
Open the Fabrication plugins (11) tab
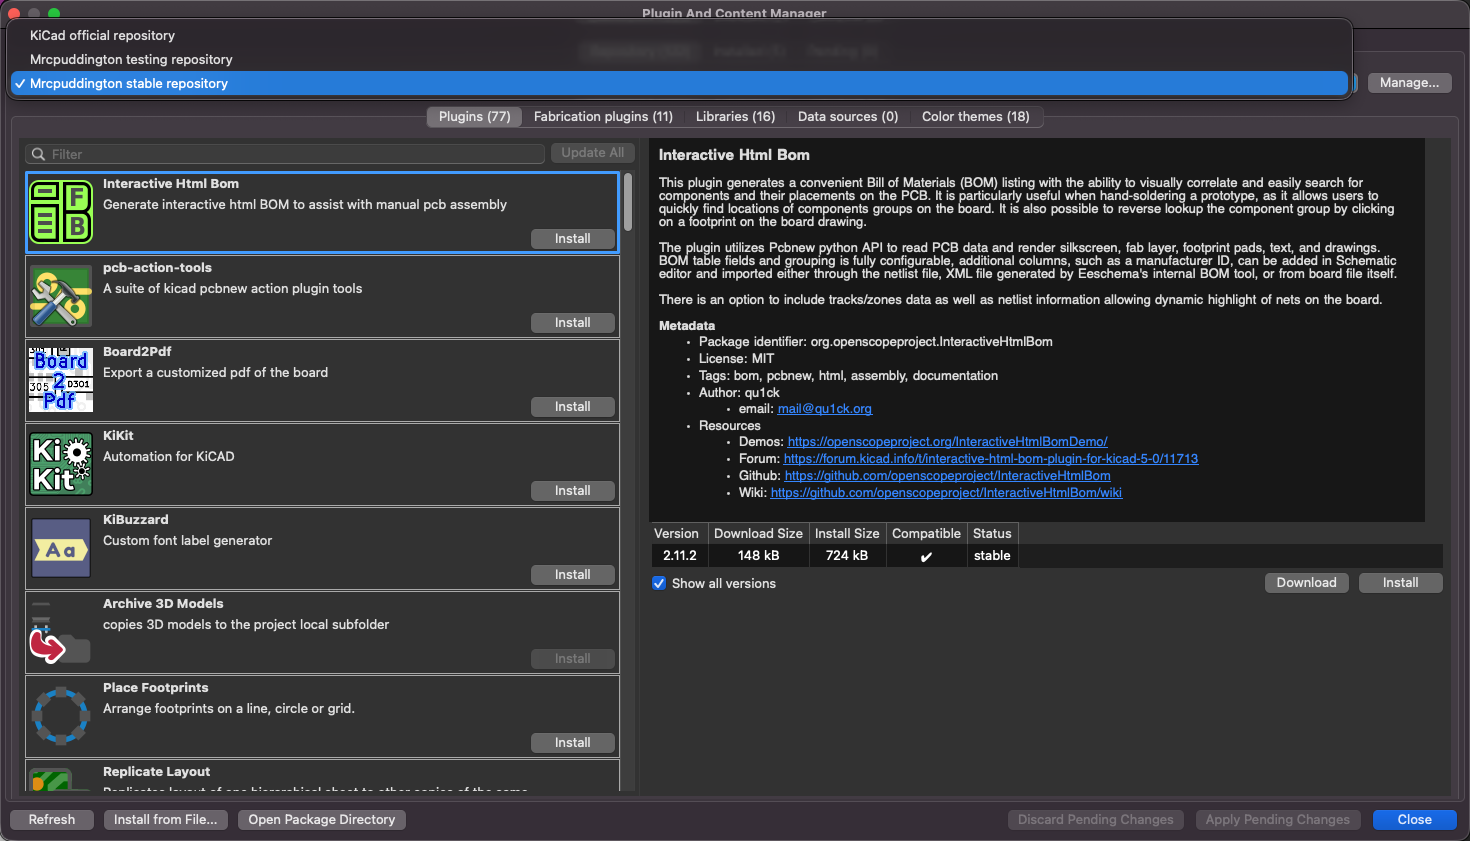point(603,117)
